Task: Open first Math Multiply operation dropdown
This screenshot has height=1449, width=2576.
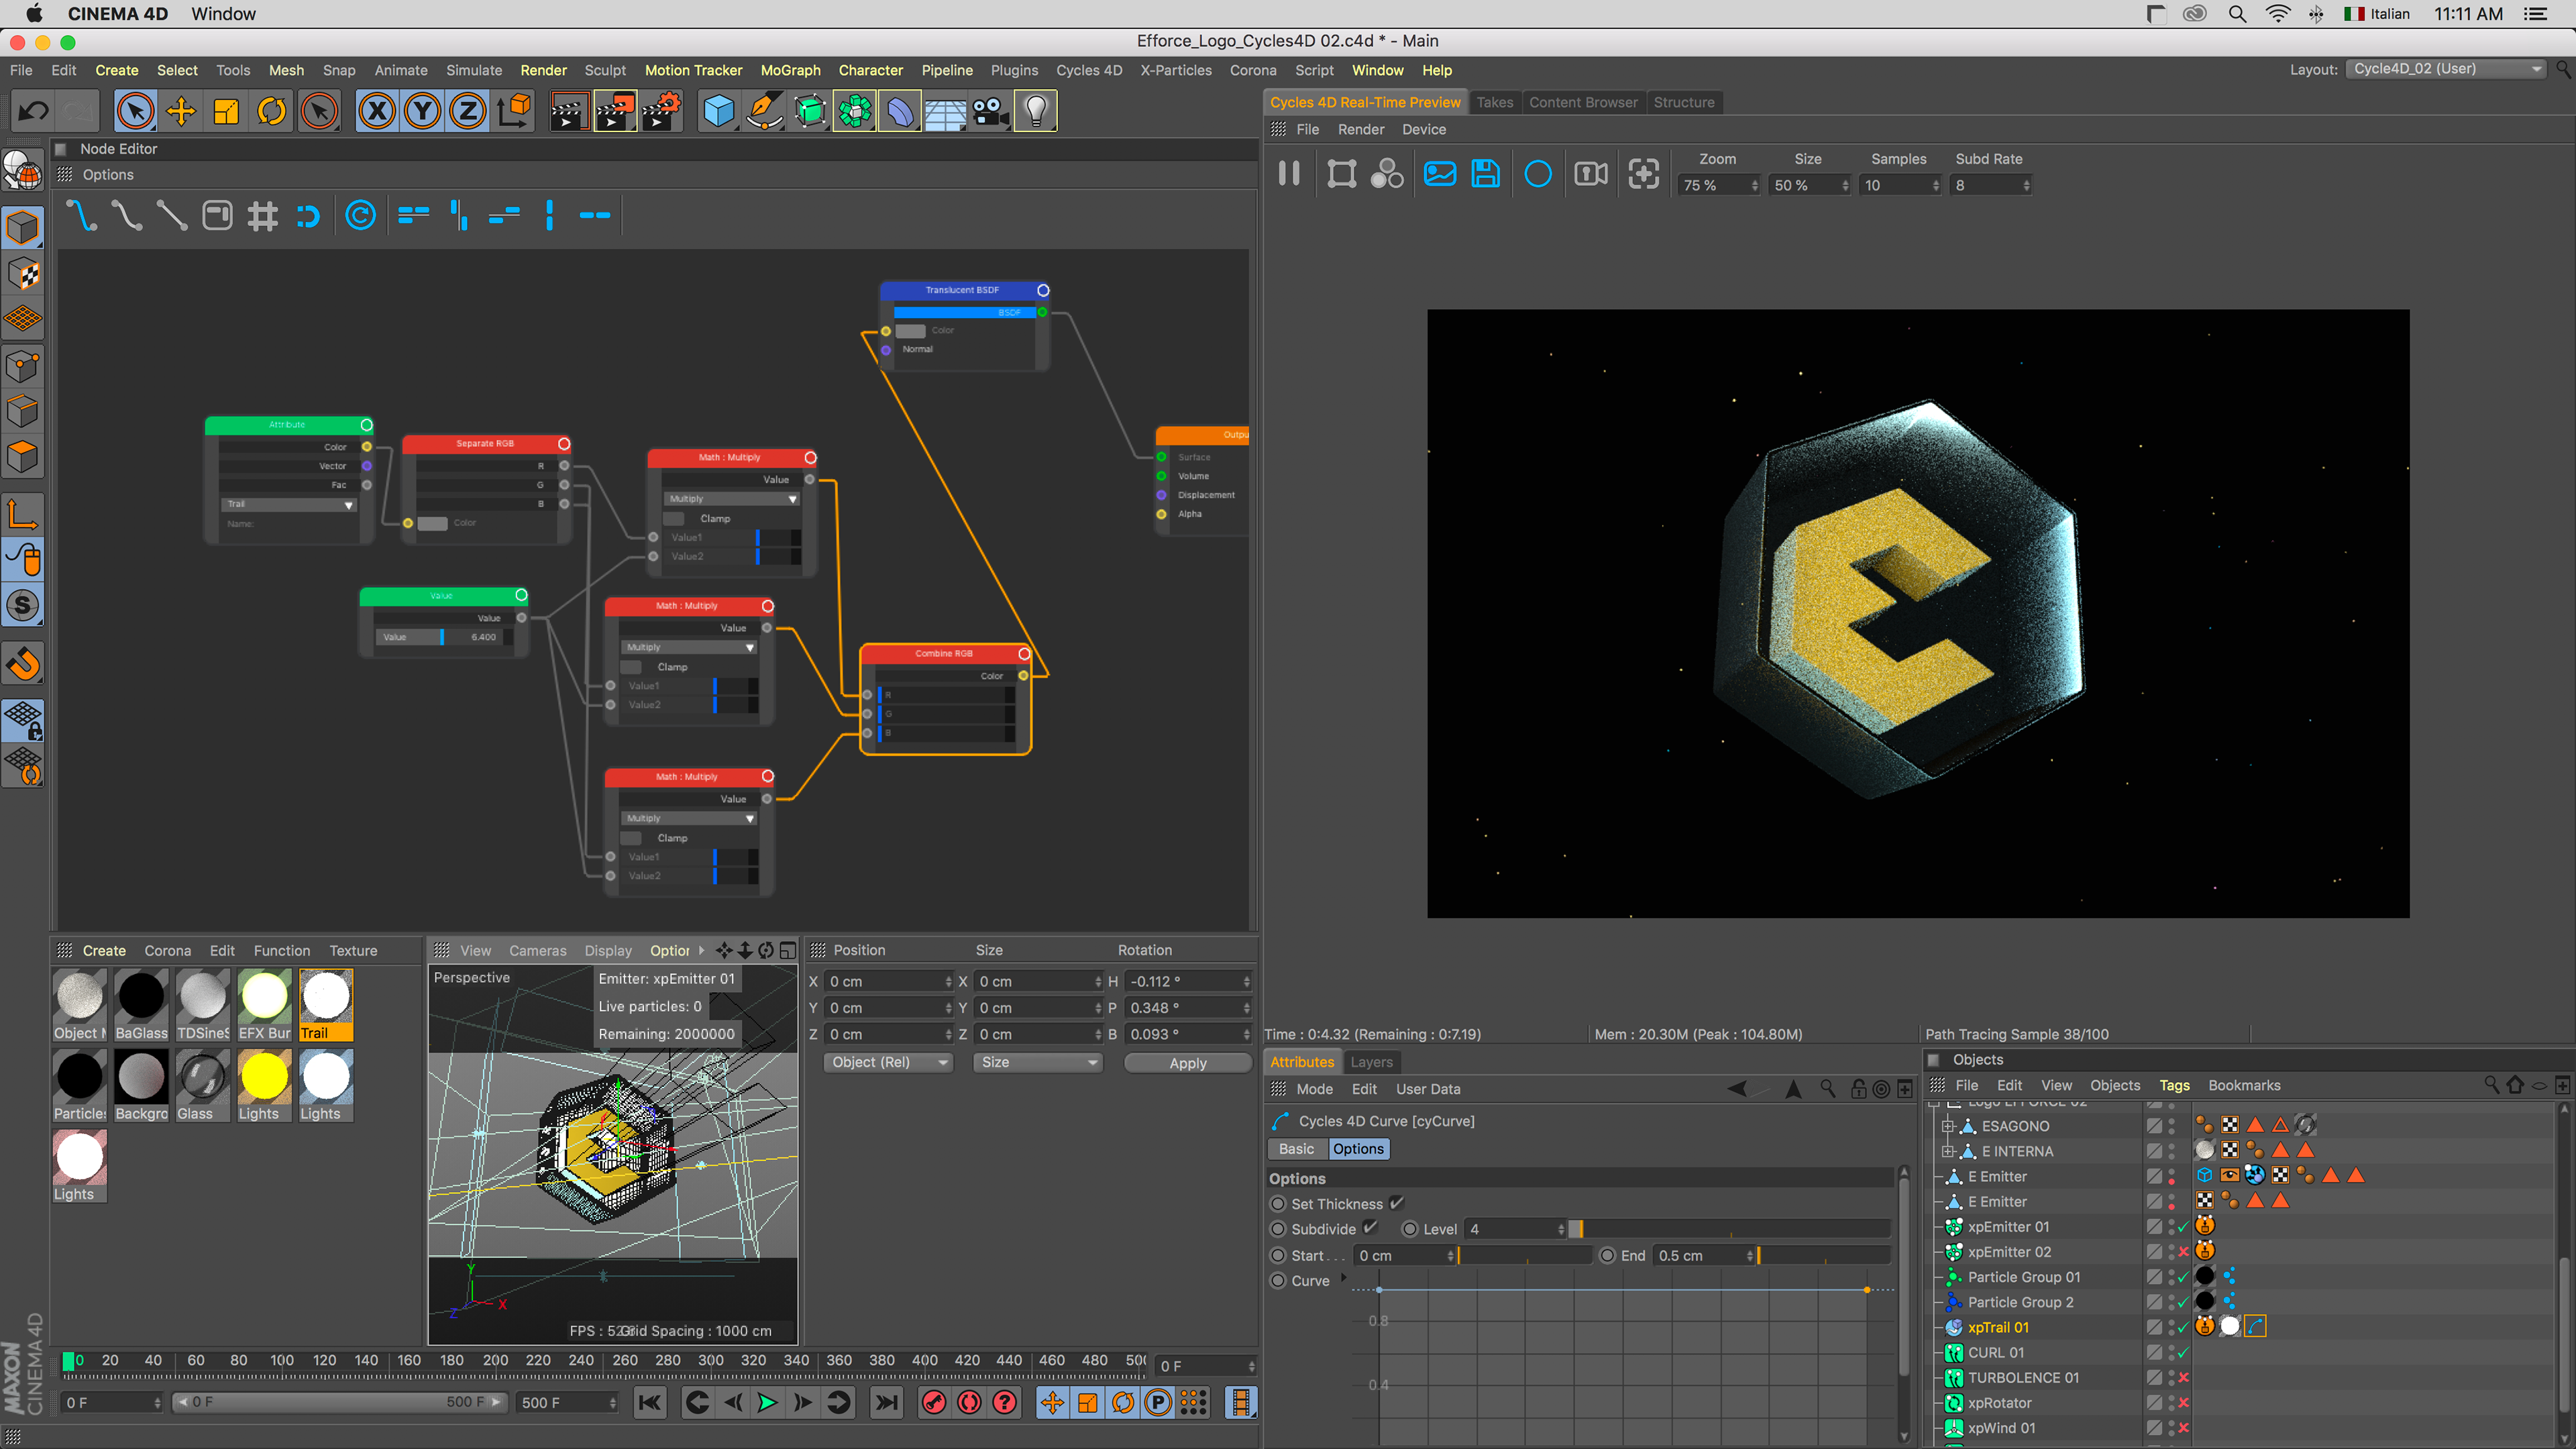Action: point(731,498)
